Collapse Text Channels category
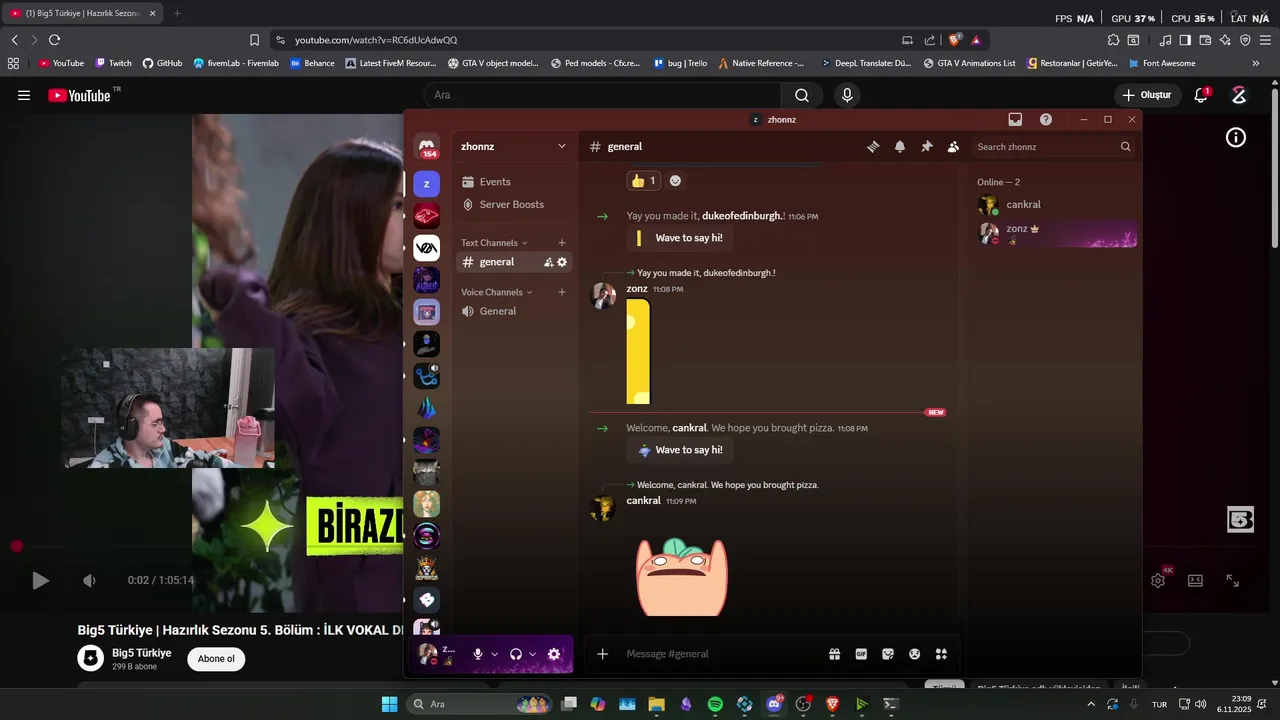The width and height of the screenshot is (1280, 720). point(494,243)
